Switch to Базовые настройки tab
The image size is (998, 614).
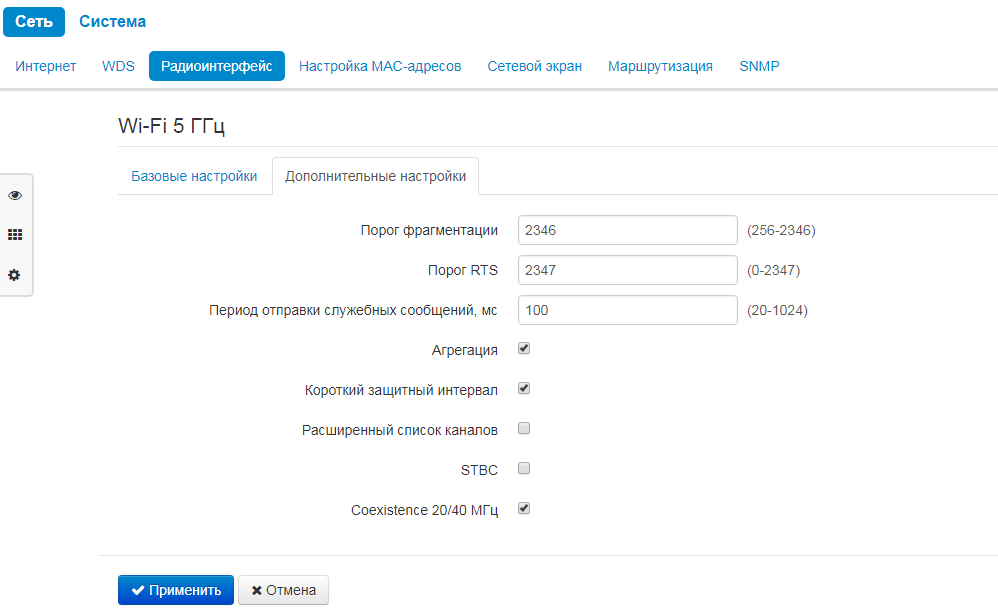point(194,176)
